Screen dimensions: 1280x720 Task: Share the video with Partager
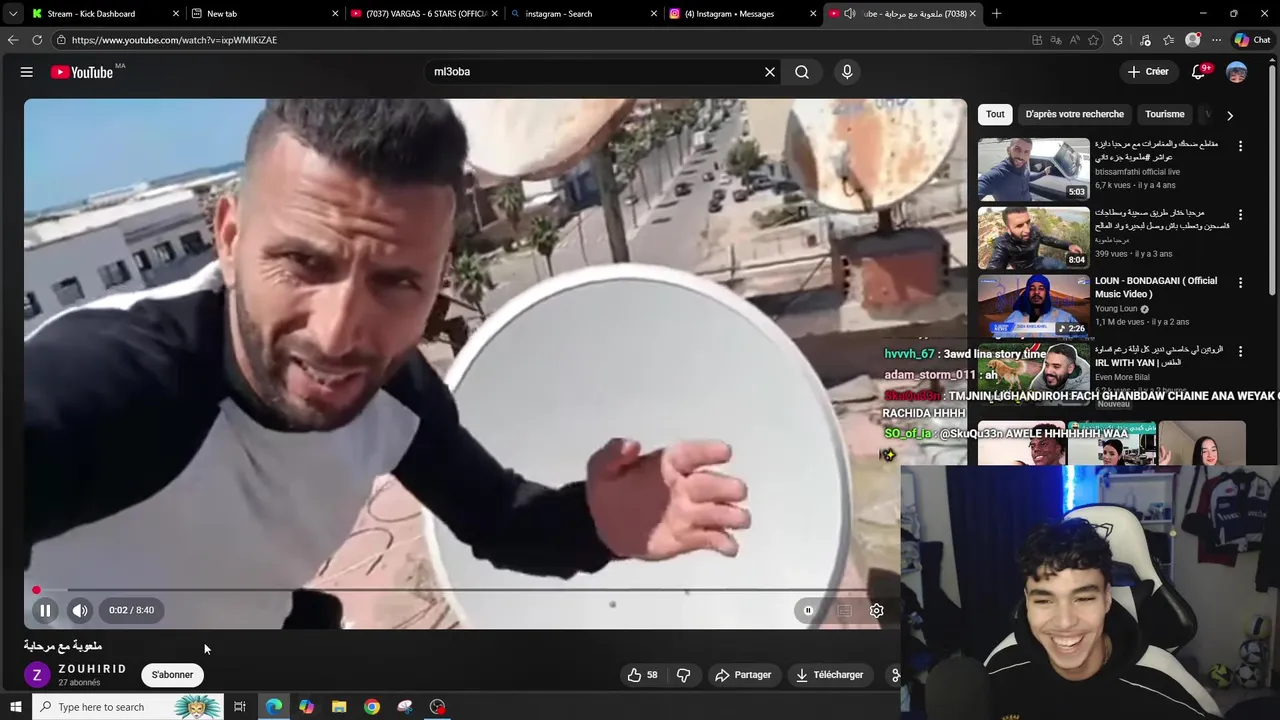[x=743, y=675]
